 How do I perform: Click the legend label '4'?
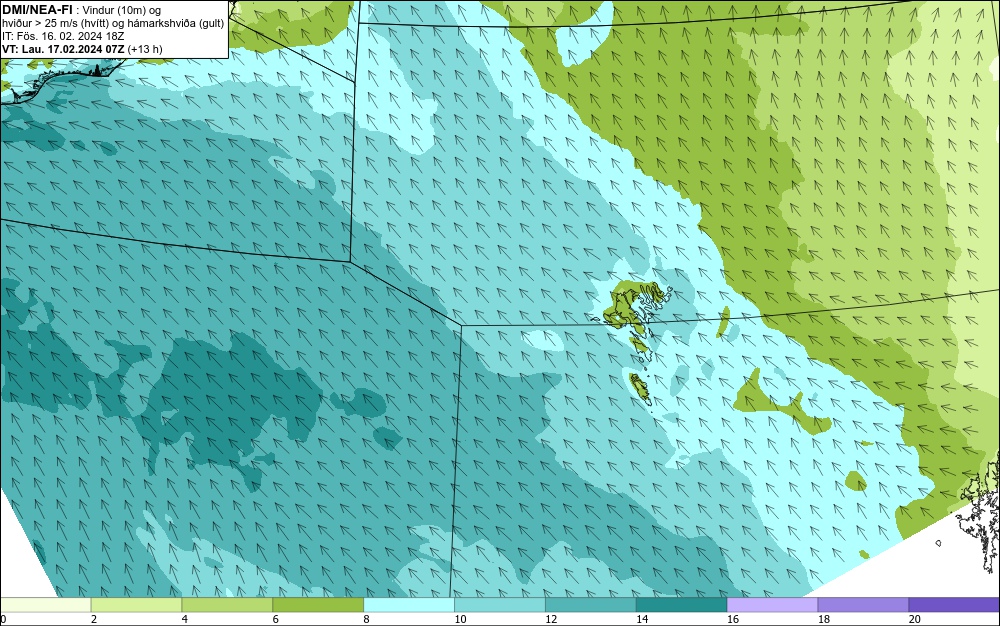(185, 619)
